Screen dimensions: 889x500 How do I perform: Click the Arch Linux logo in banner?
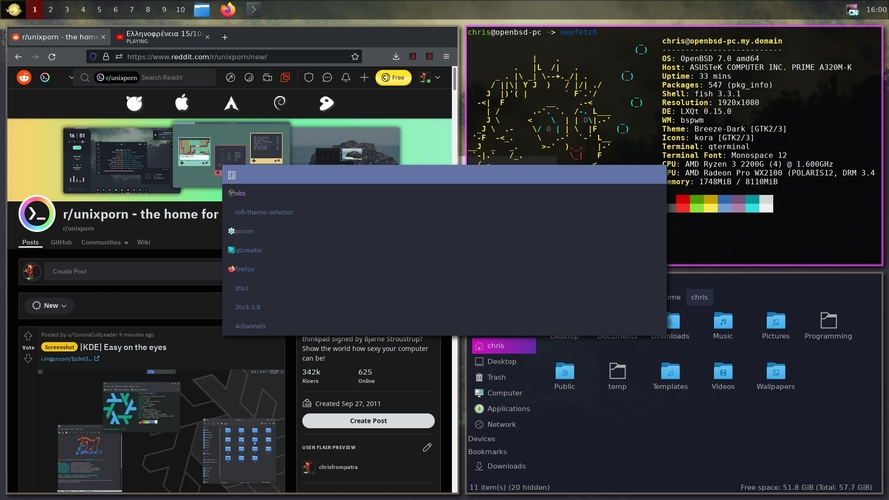231,103
